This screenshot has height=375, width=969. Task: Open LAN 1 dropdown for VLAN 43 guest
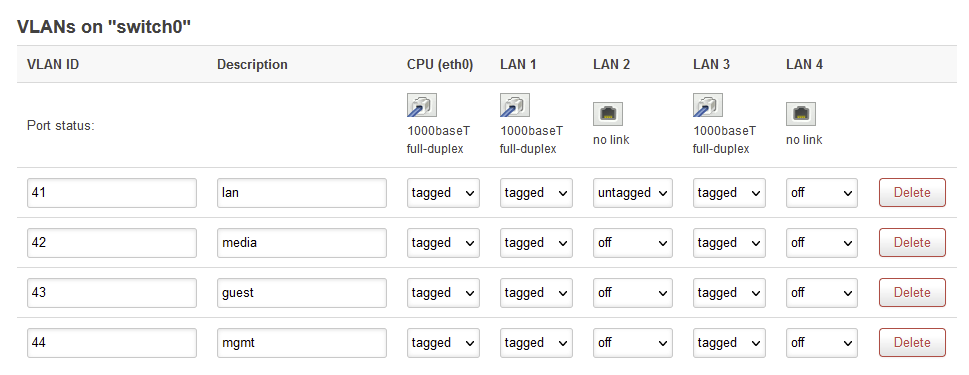536,293
